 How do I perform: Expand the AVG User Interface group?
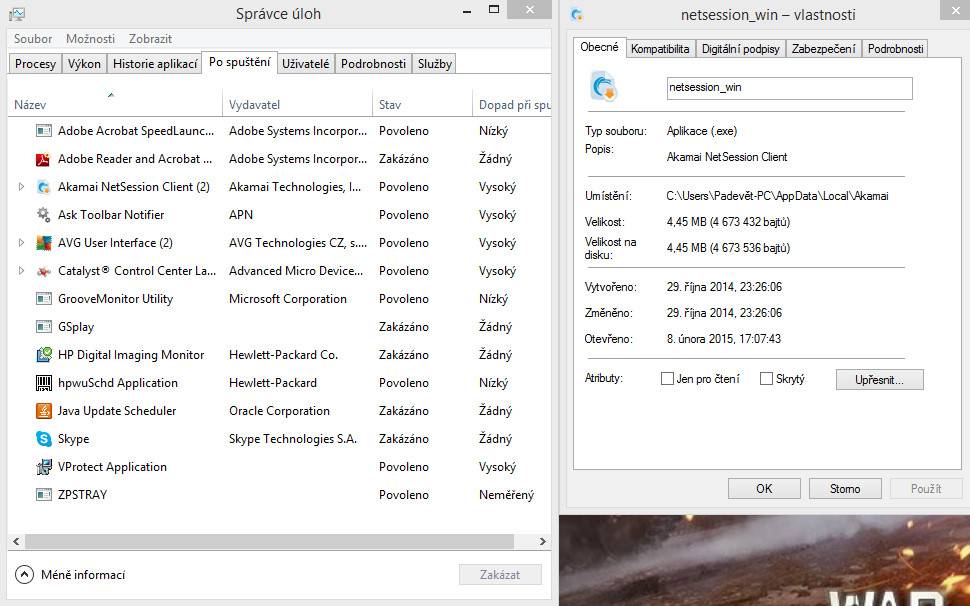21,243
